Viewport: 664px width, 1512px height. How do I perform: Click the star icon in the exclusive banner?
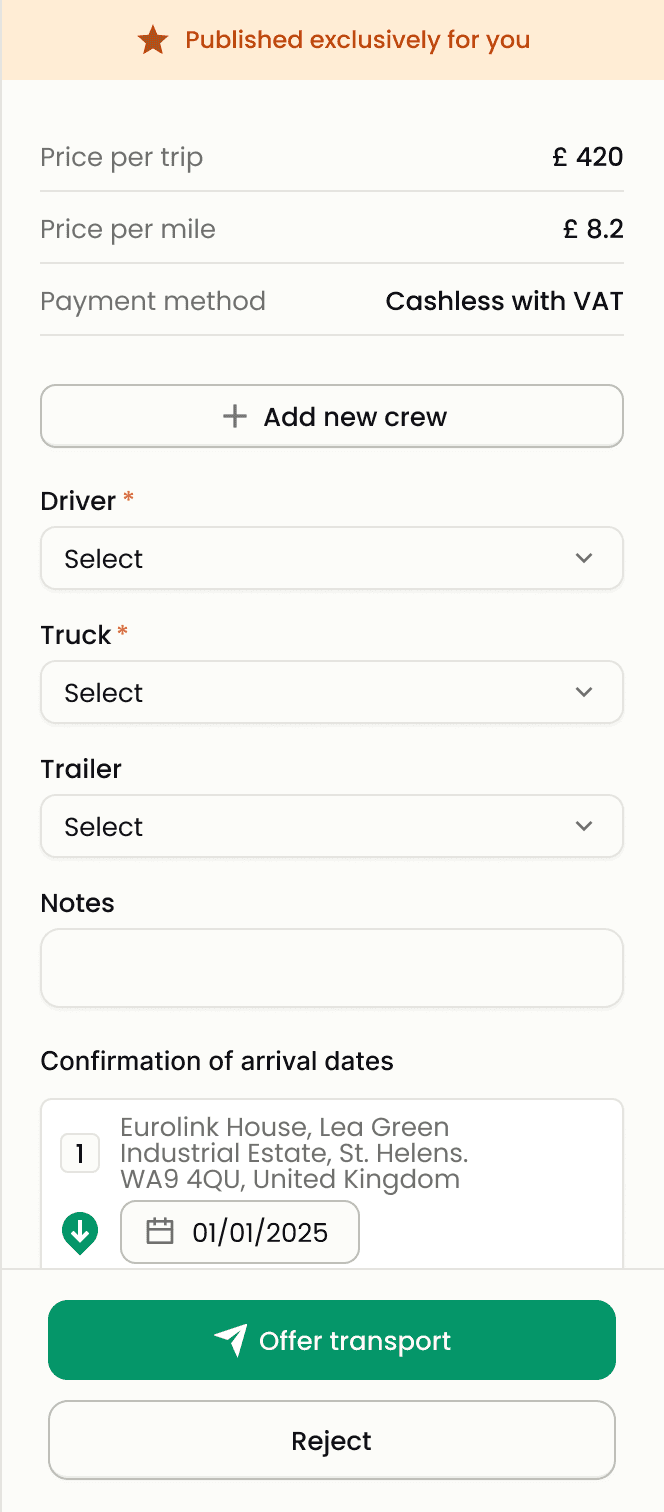(x=153, y=41)
